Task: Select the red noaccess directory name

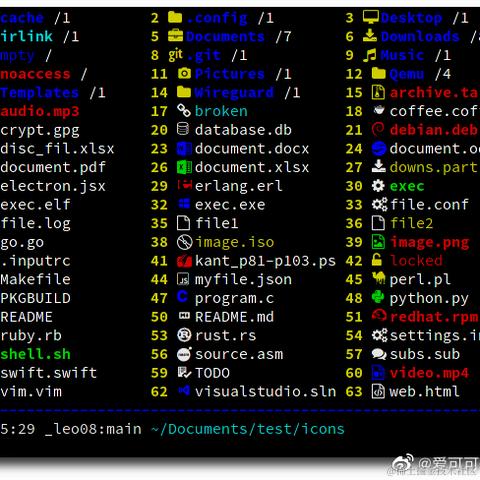Action: click(35, 74)
